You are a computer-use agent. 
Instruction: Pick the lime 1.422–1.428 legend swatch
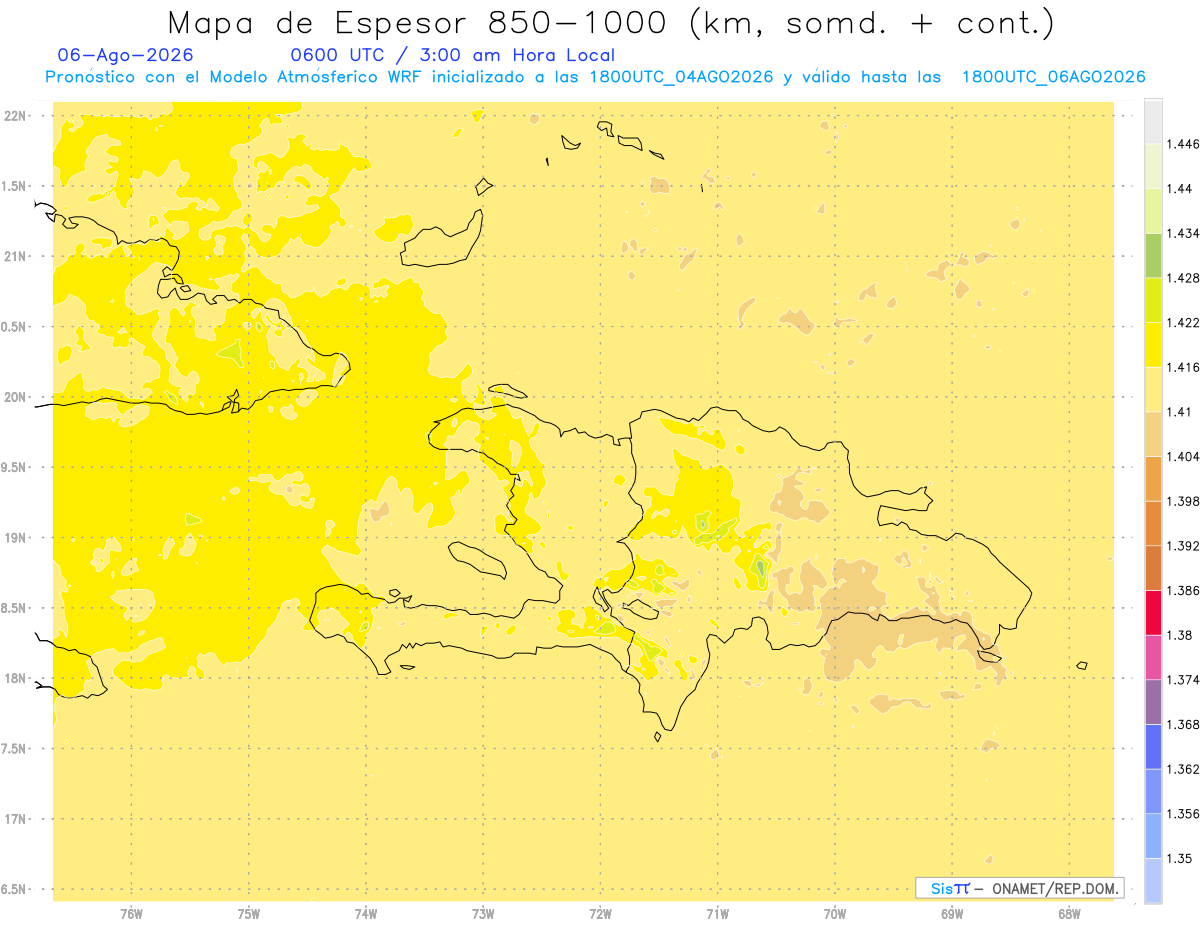[x=1153, y=300]
